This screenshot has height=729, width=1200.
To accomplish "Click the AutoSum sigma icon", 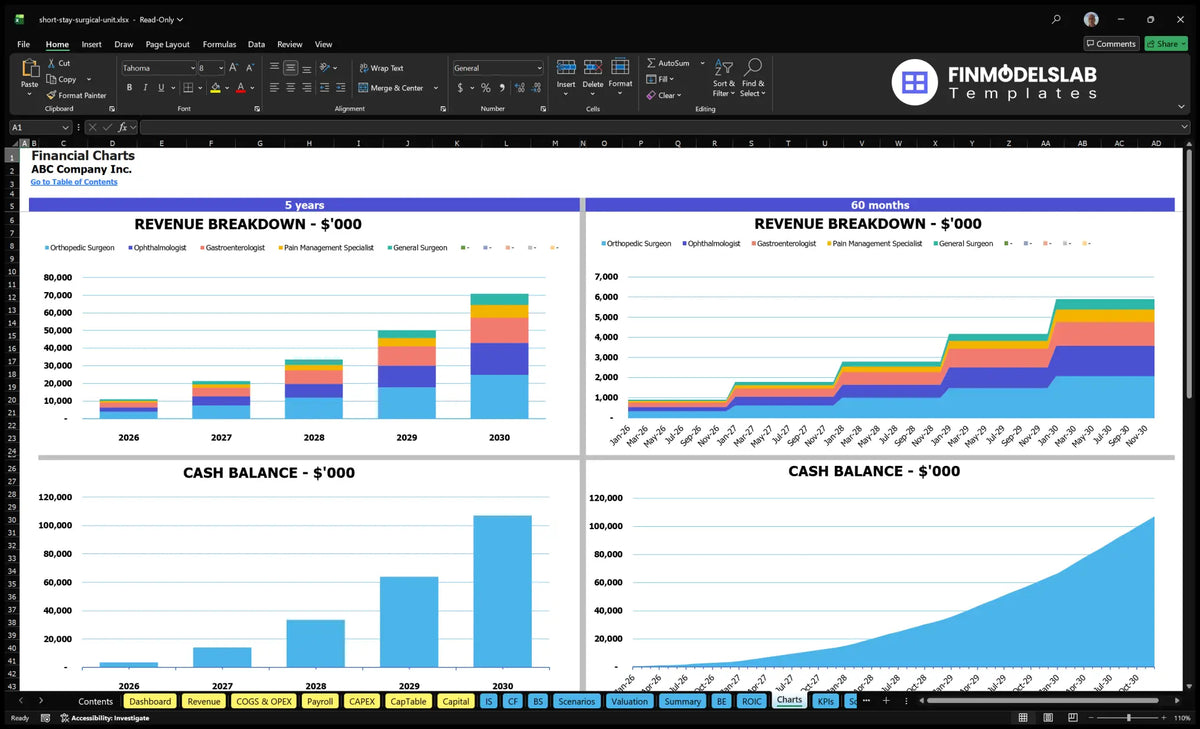I will click(x=651, y=63).
